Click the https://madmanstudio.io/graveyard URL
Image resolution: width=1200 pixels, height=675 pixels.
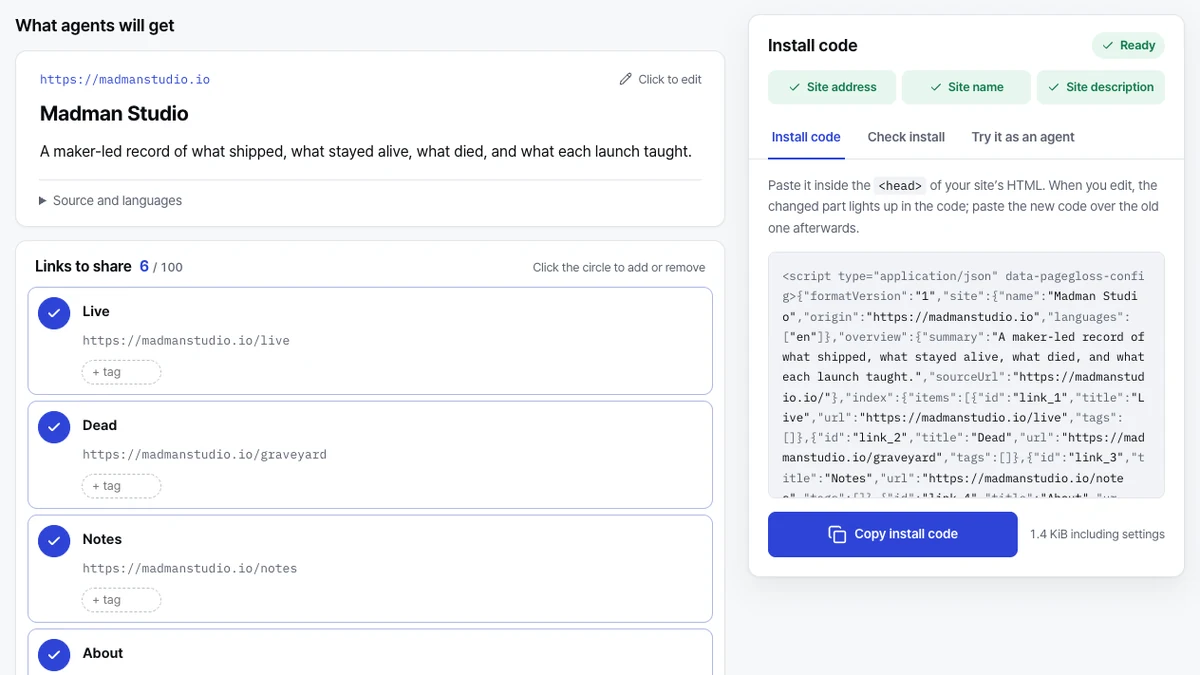coord(205,455)
